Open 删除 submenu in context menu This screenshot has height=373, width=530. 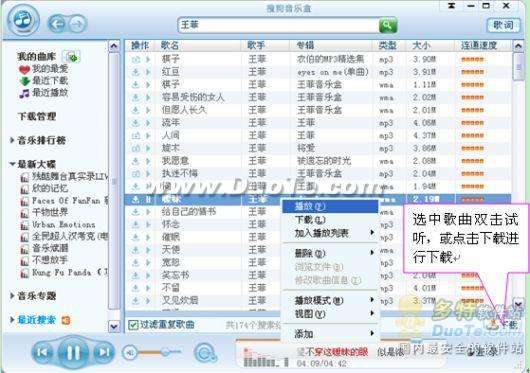click(330, 253)
